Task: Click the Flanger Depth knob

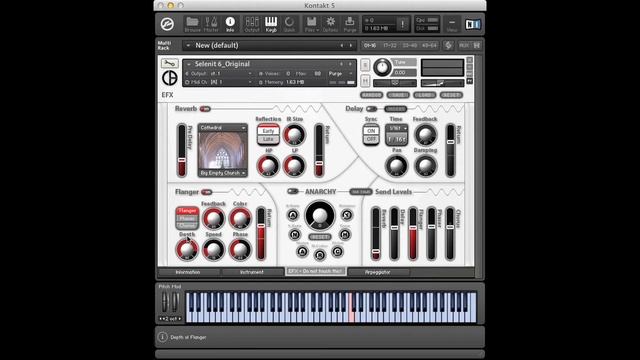Action: tap(187, 249)
